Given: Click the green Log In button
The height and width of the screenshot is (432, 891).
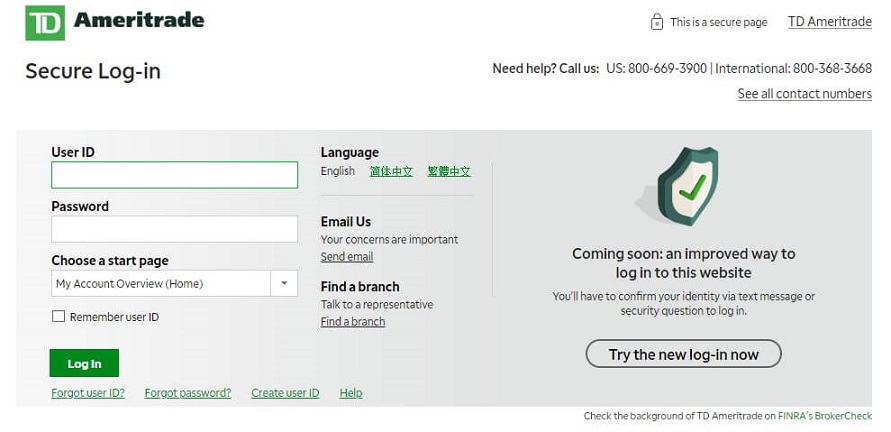Looking at the screenshot, I should (x=84, y=363).
